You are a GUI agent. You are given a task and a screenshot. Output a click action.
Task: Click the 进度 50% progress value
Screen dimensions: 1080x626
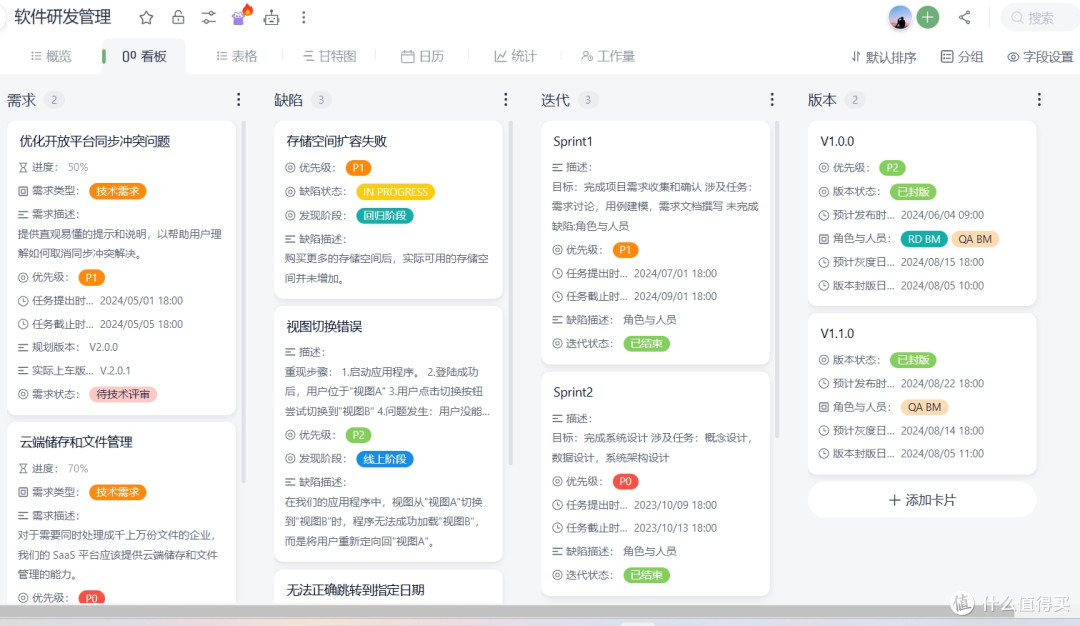click(x=78, y=167)
